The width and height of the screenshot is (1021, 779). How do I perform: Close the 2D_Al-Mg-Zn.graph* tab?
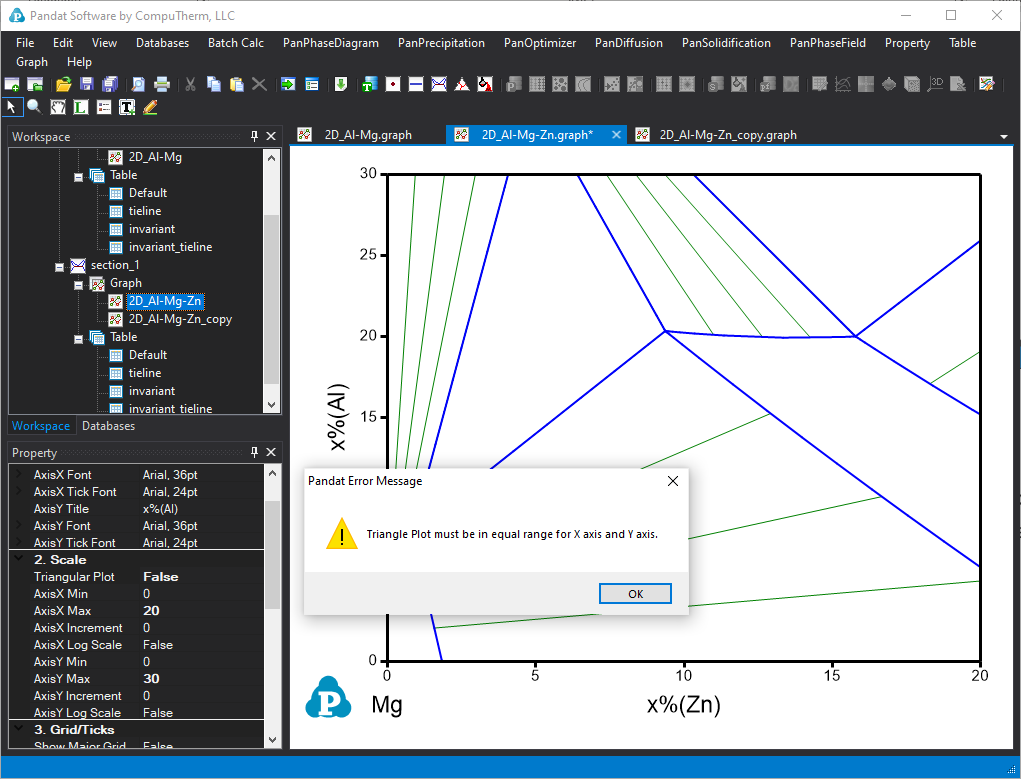(616, 135)
